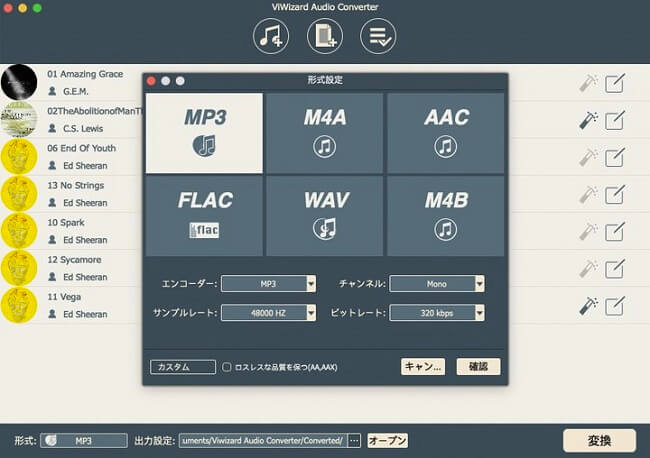Select track title 06 End Of Youth
Image resolution: width=650 pixels, height=458 pixels.
click(81, 148)
